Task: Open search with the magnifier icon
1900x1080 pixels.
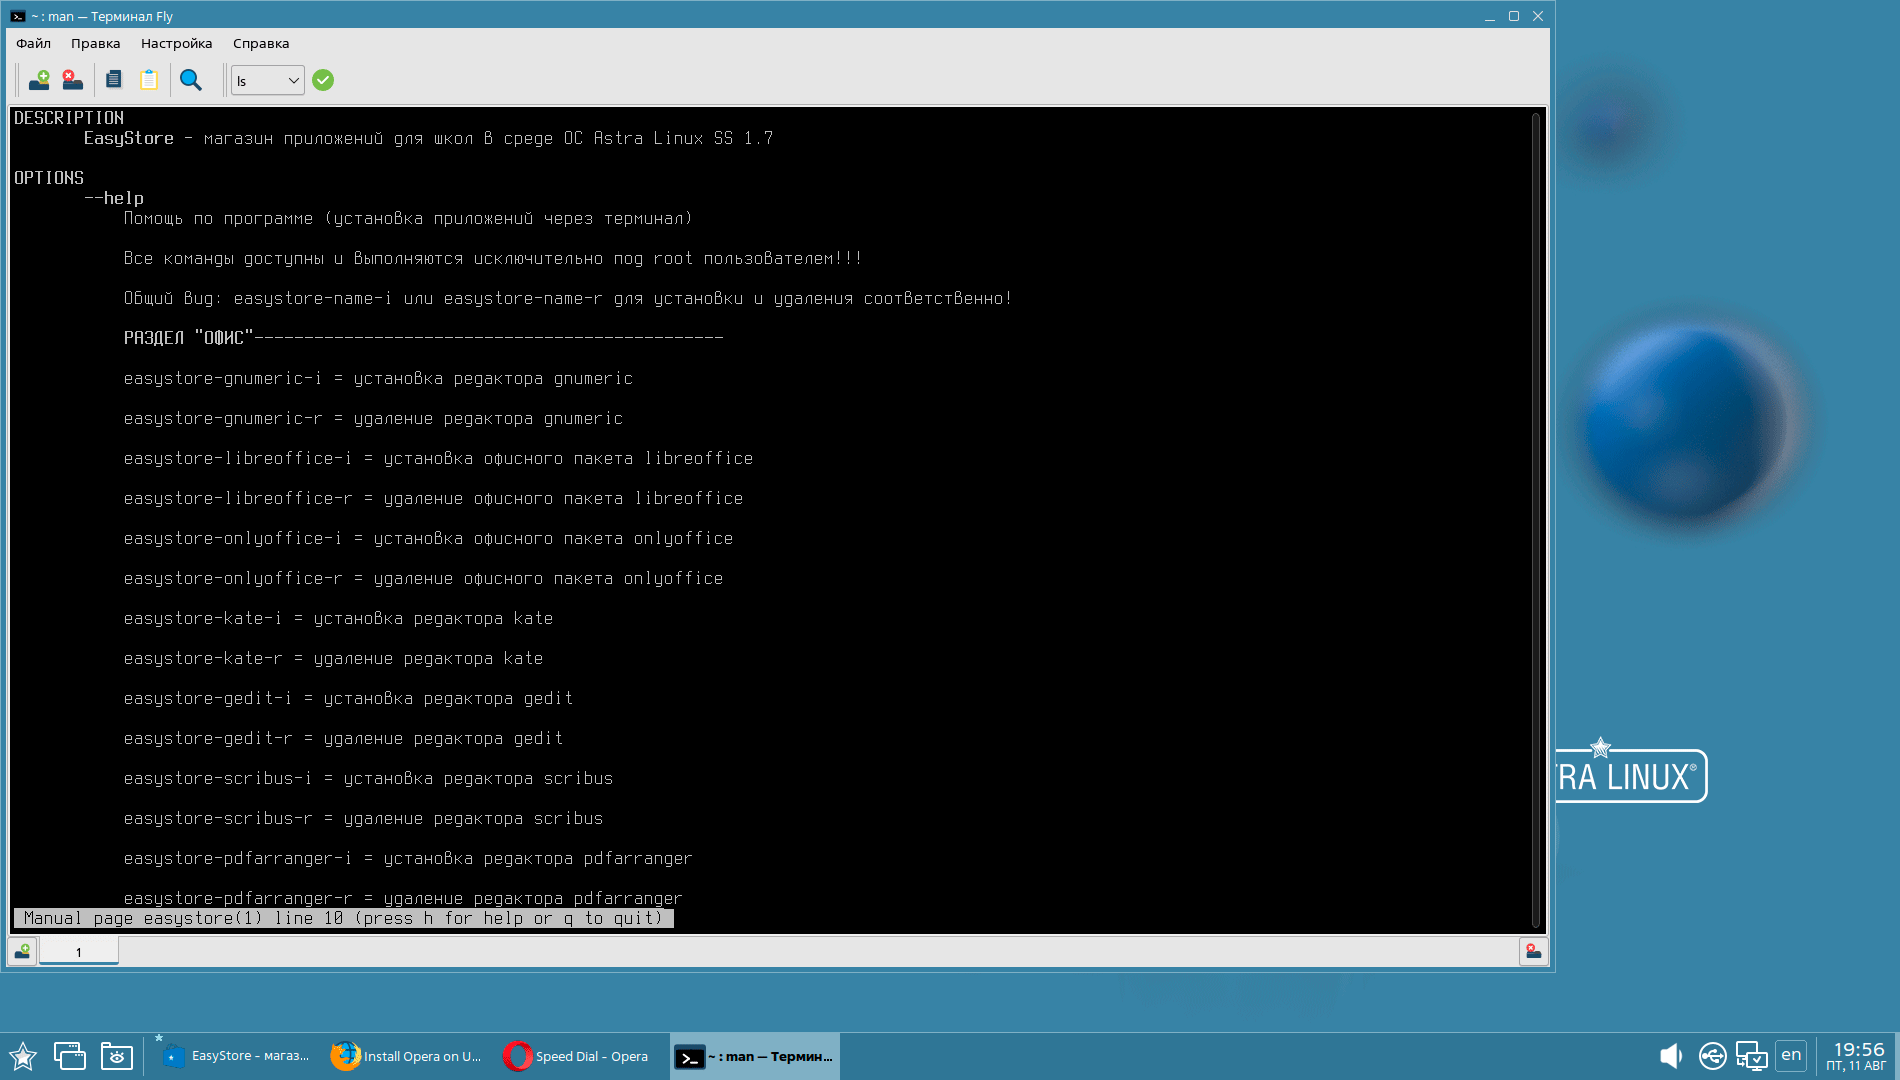Action: pyautogui.click(x=190, y=80)
